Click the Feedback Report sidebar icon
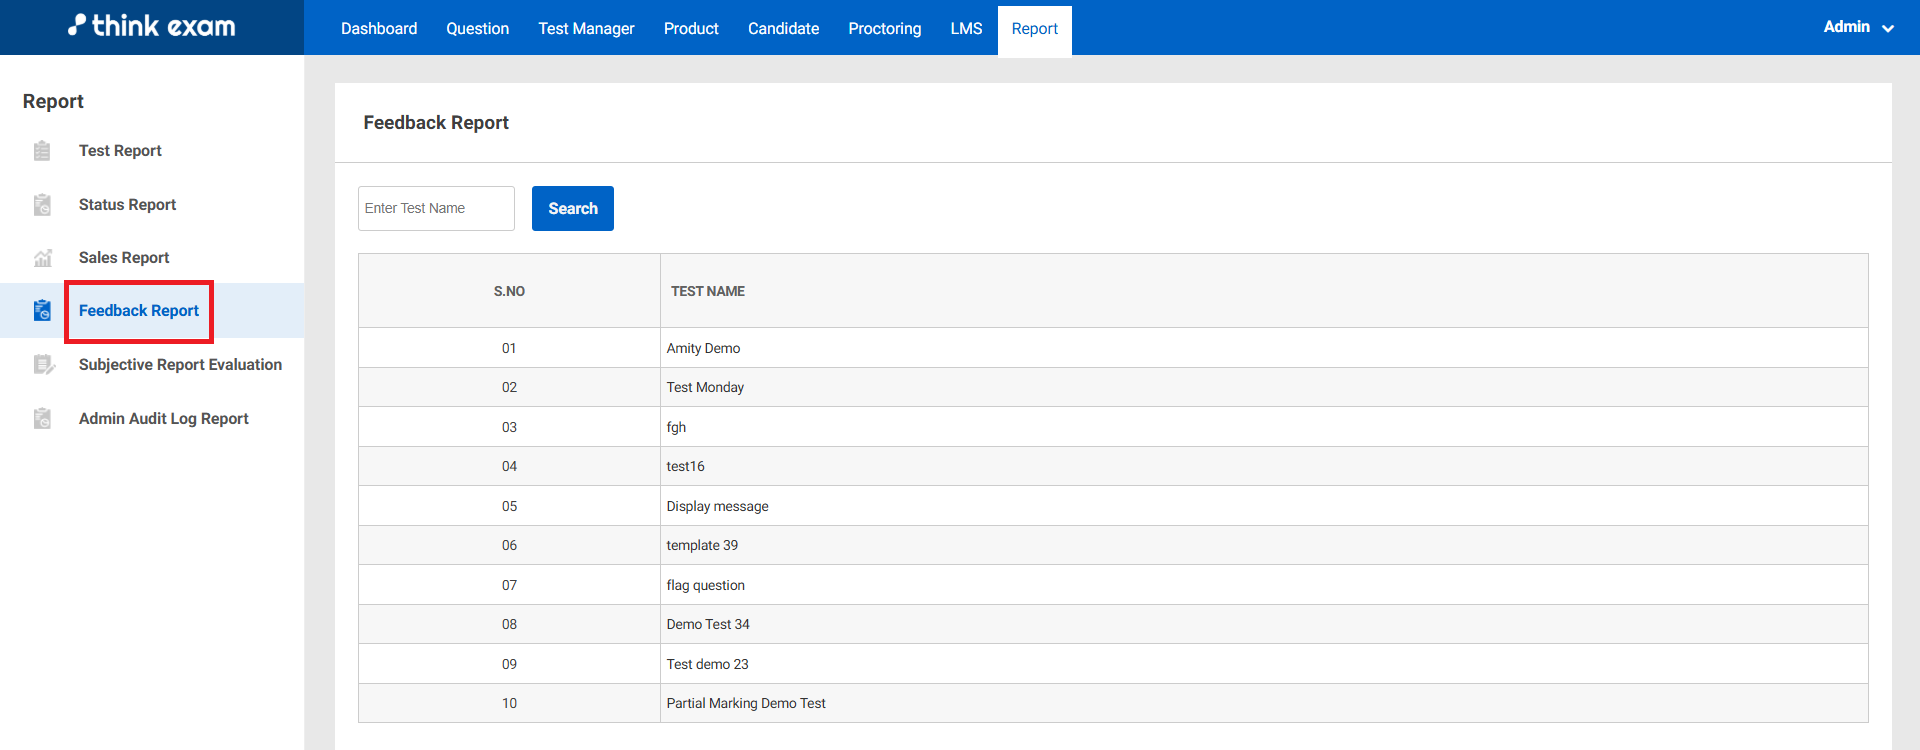The width and height of the screenshot is (1920, 750). coord(42,311)
